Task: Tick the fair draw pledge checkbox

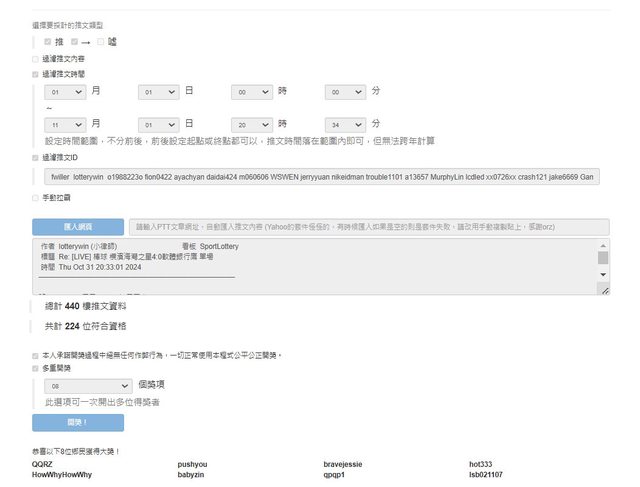Action: [36, 355]
